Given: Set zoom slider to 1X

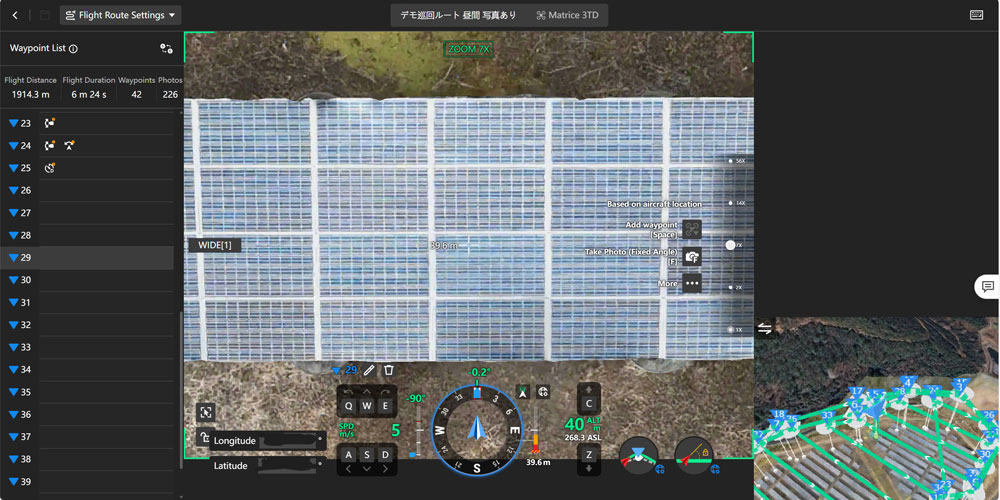Looking at the screenshot, I should pyautogui.click(x=732, y=330).
